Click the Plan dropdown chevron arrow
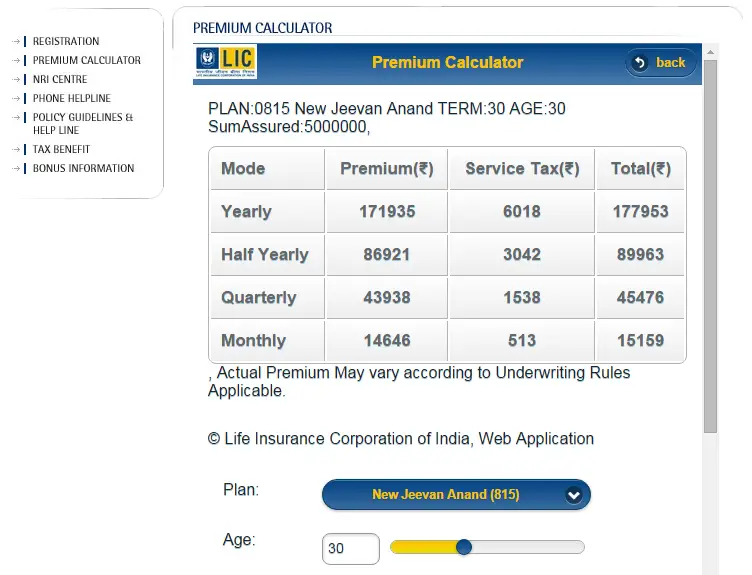The width and height of the screenshot is (752, 575). [574, 495]
